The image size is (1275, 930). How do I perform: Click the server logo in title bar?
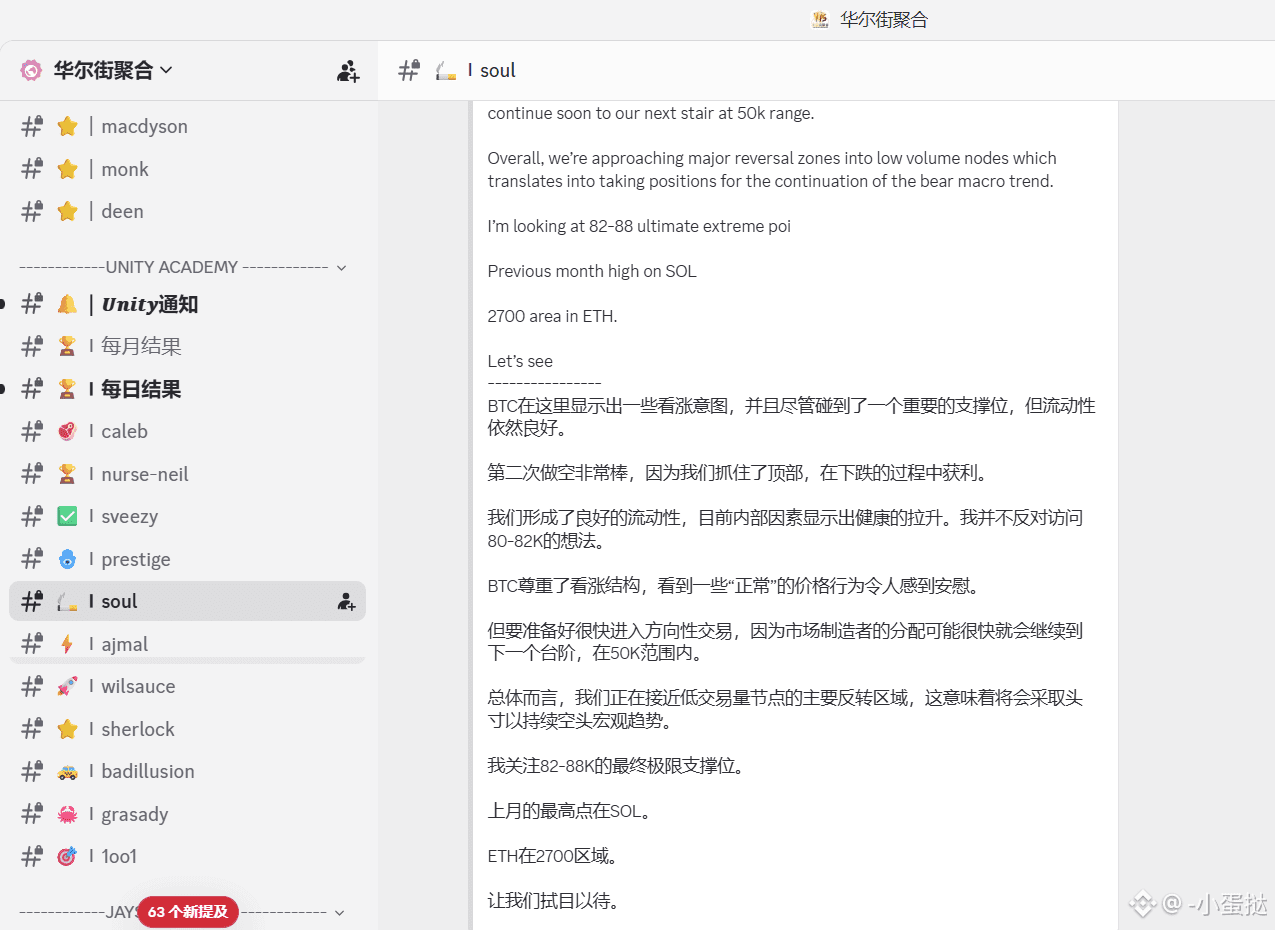pos(821,19)
